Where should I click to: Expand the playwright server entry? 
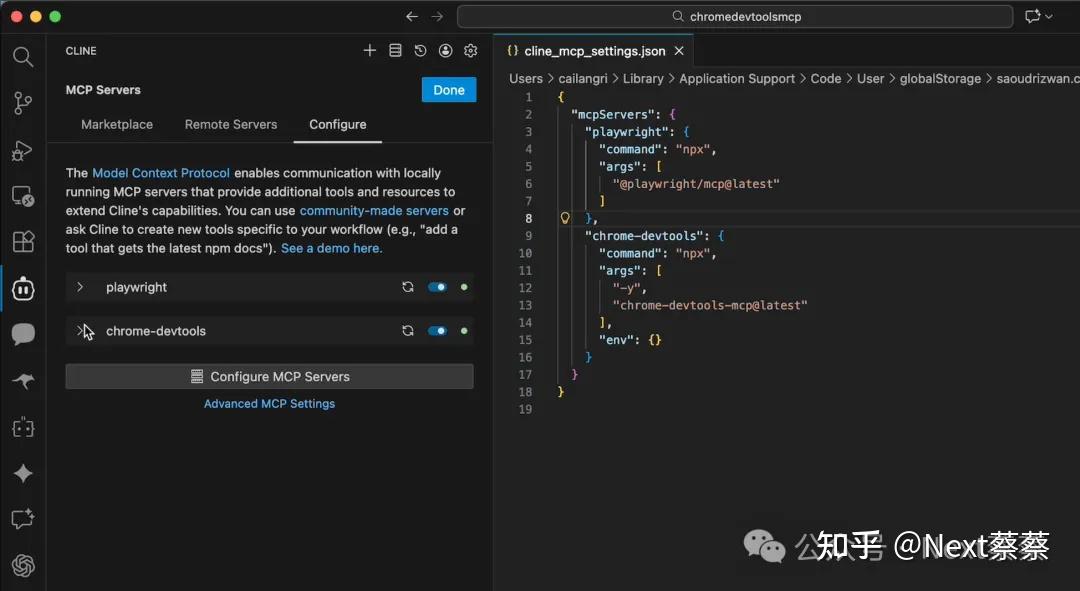point(80,287)
